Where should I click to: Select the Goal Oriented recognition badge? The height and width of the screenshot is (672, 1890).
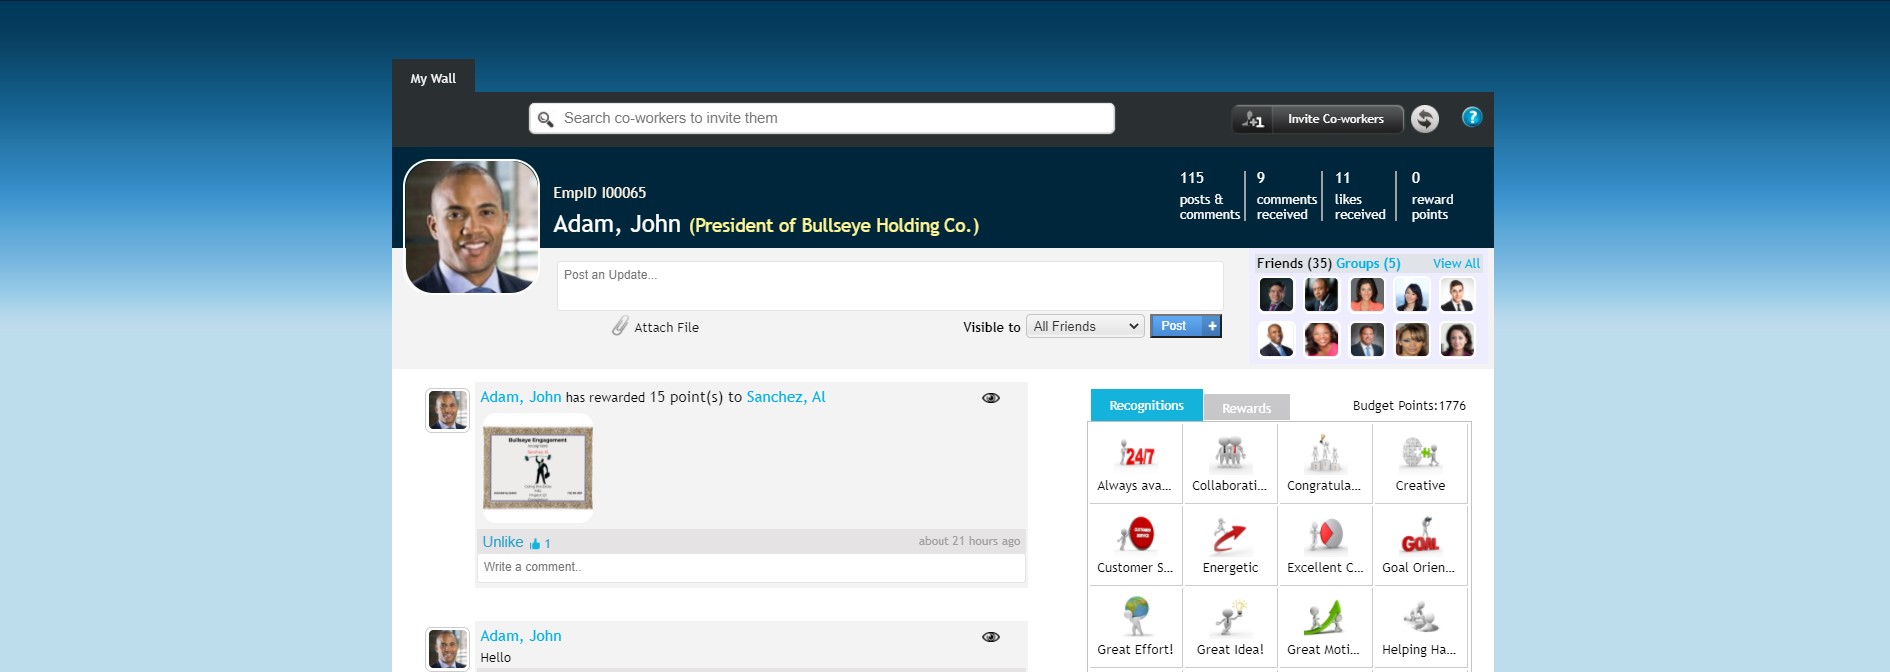click(x=1420, y=545)
